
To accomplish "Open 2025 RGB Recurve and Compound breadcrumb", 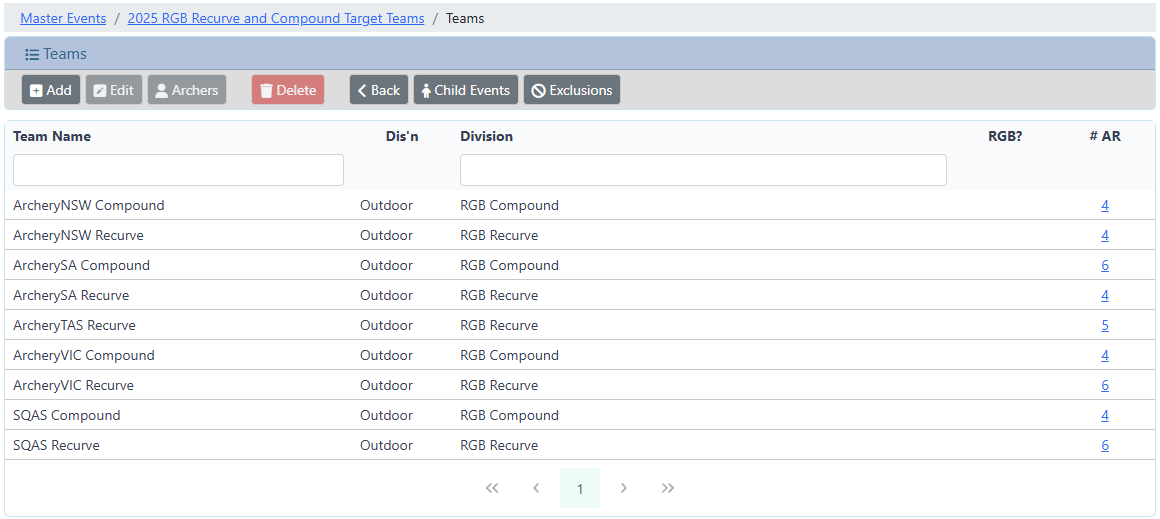I will 275,18.
